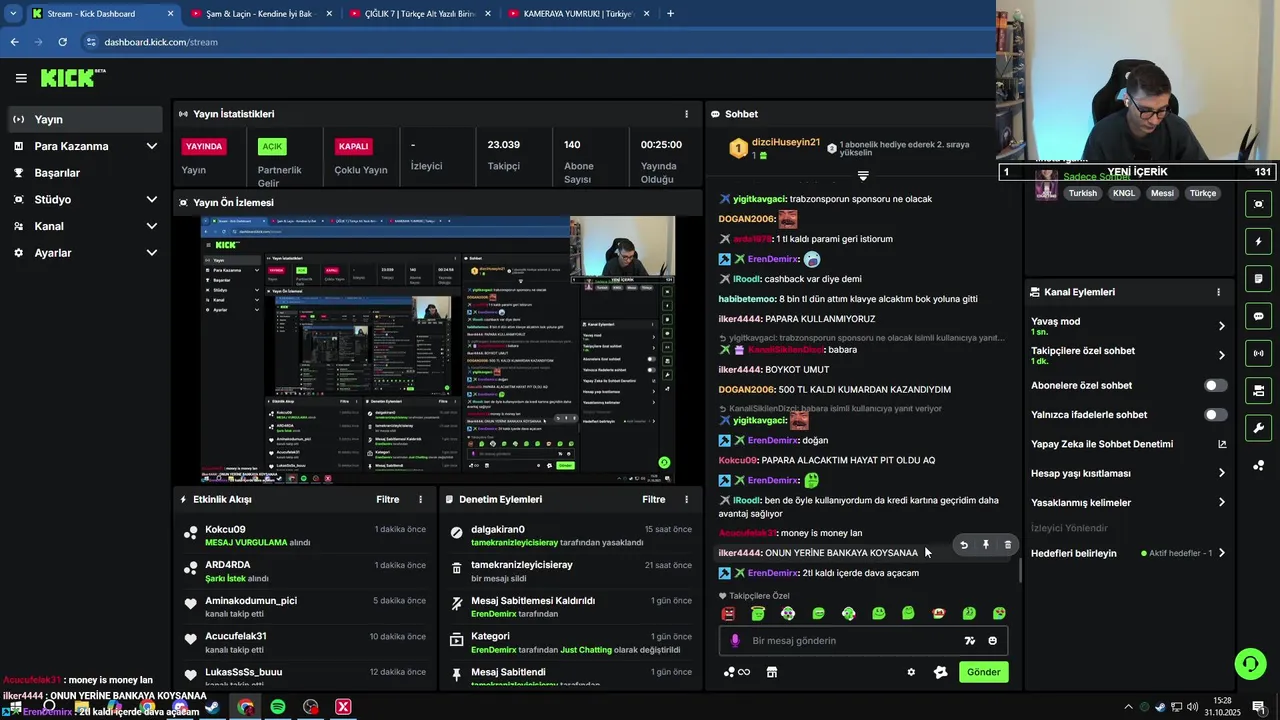Click the microphone icon in message box
Viewport: 1280px width, 720px height.
click(x=735, y=641)
